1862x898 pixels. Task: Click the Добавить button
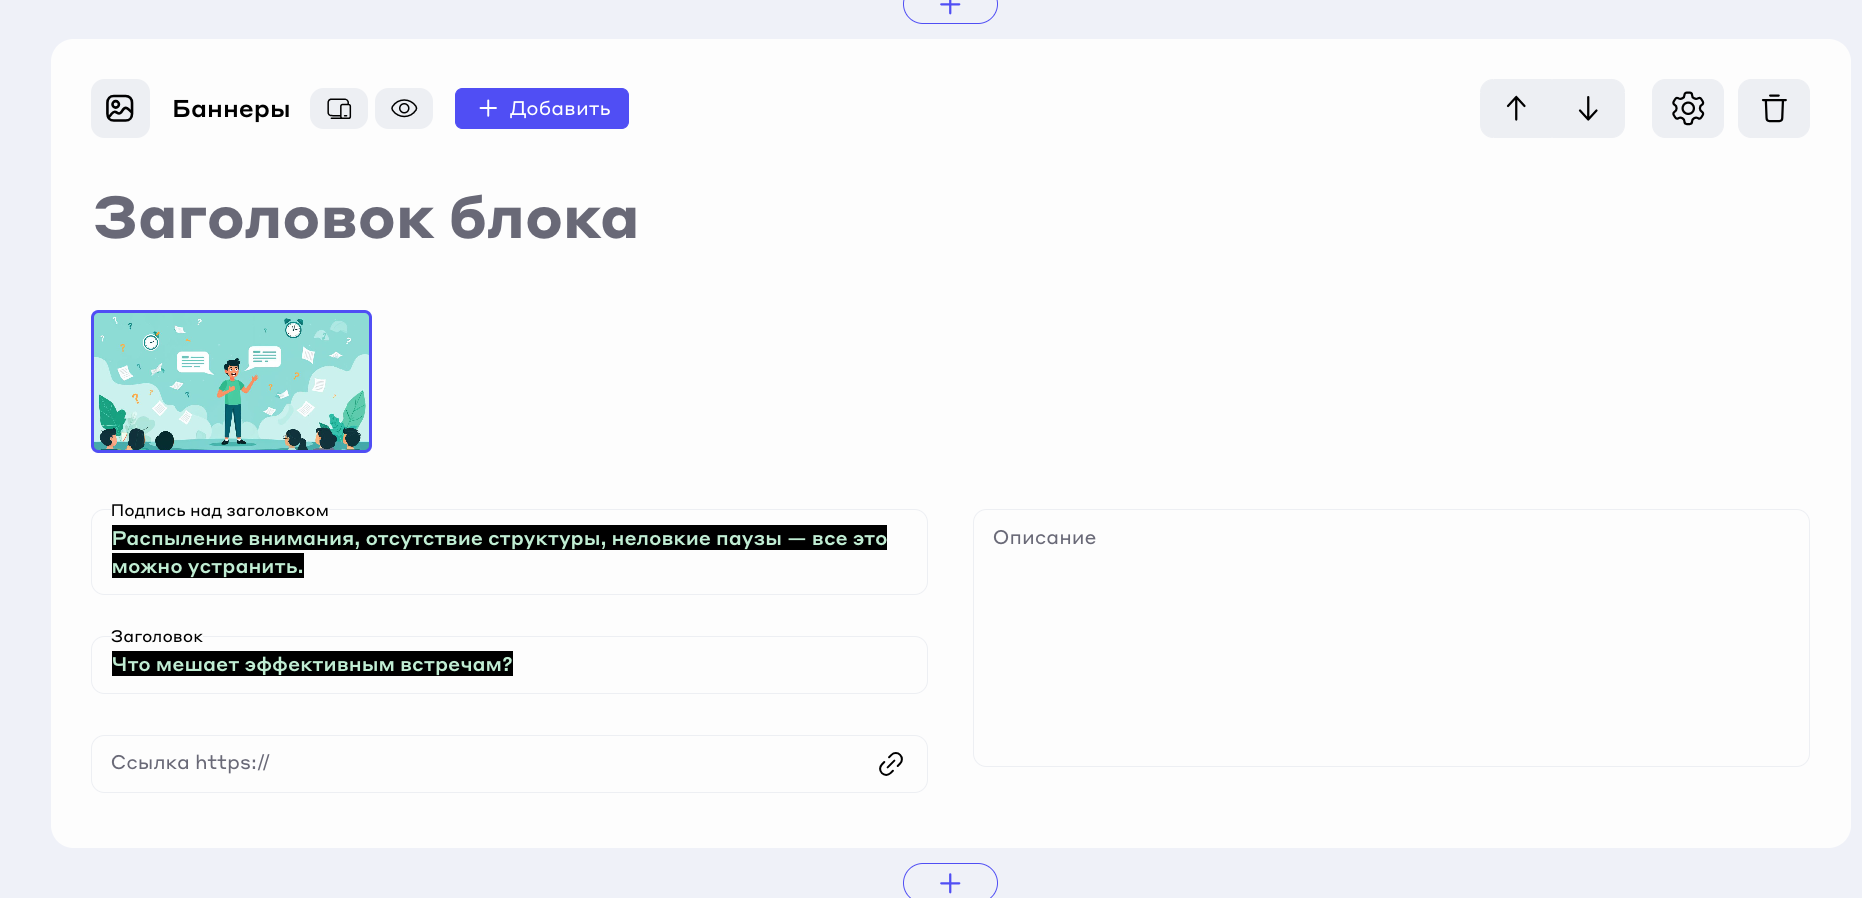point(541,108)
